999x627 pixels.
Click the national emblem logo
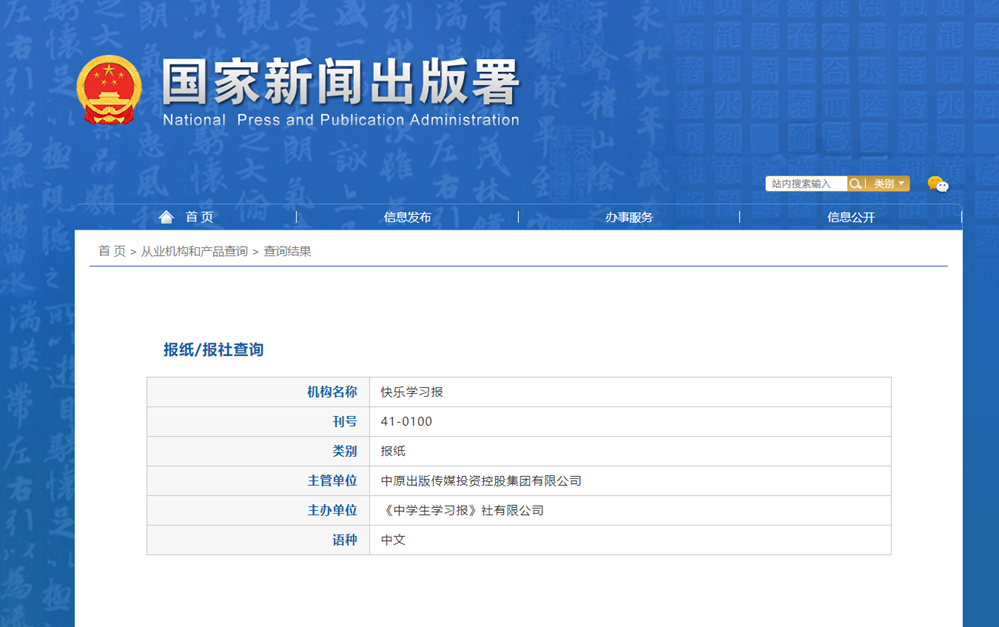[109, 90]
